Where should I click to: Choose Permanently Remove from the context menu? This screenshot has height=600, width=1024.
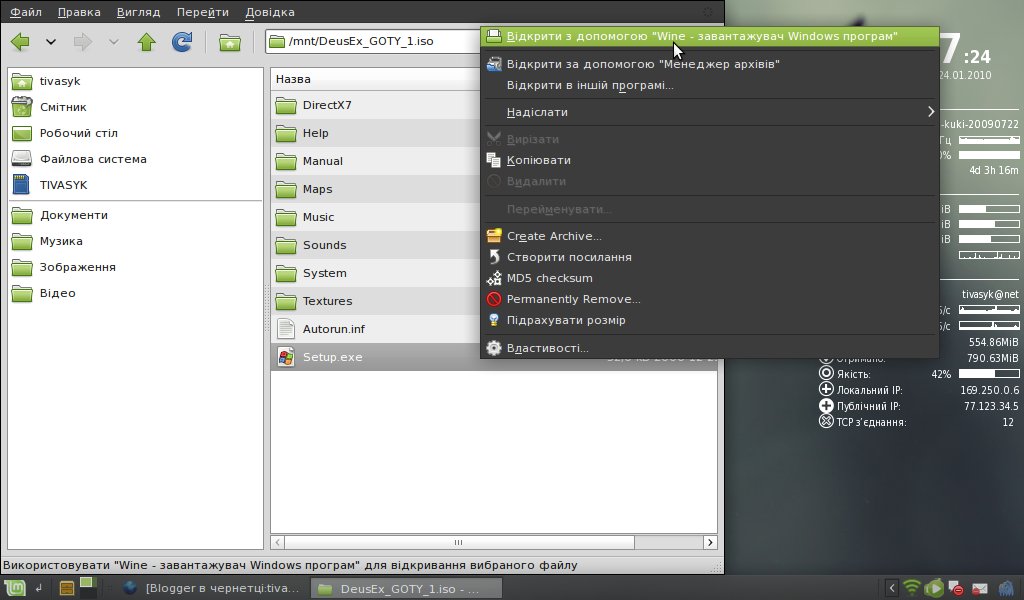point(709,299)
